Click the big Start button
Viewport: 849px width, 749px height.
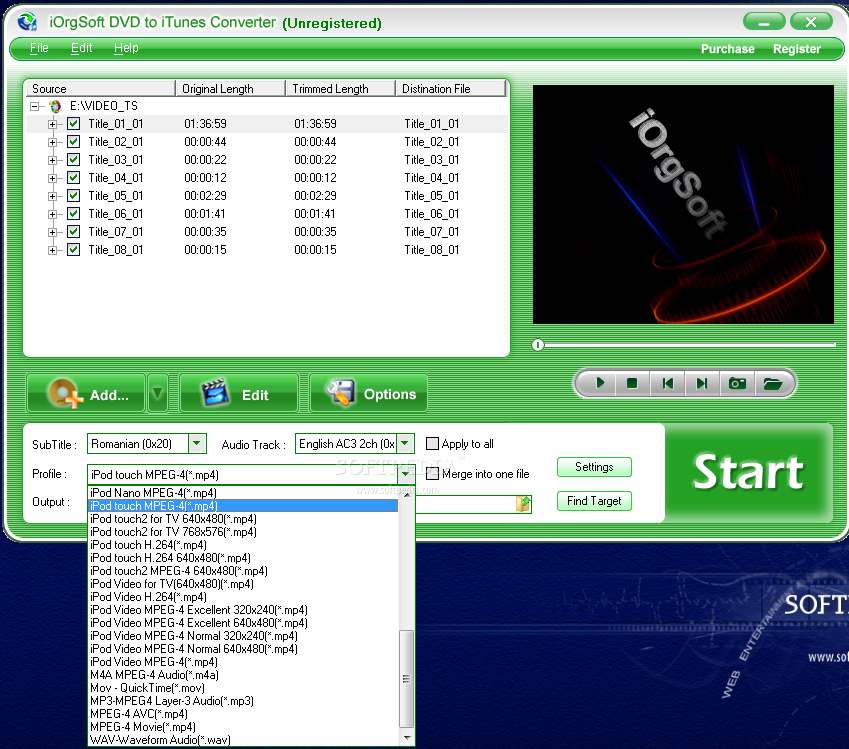click(748, 472)
